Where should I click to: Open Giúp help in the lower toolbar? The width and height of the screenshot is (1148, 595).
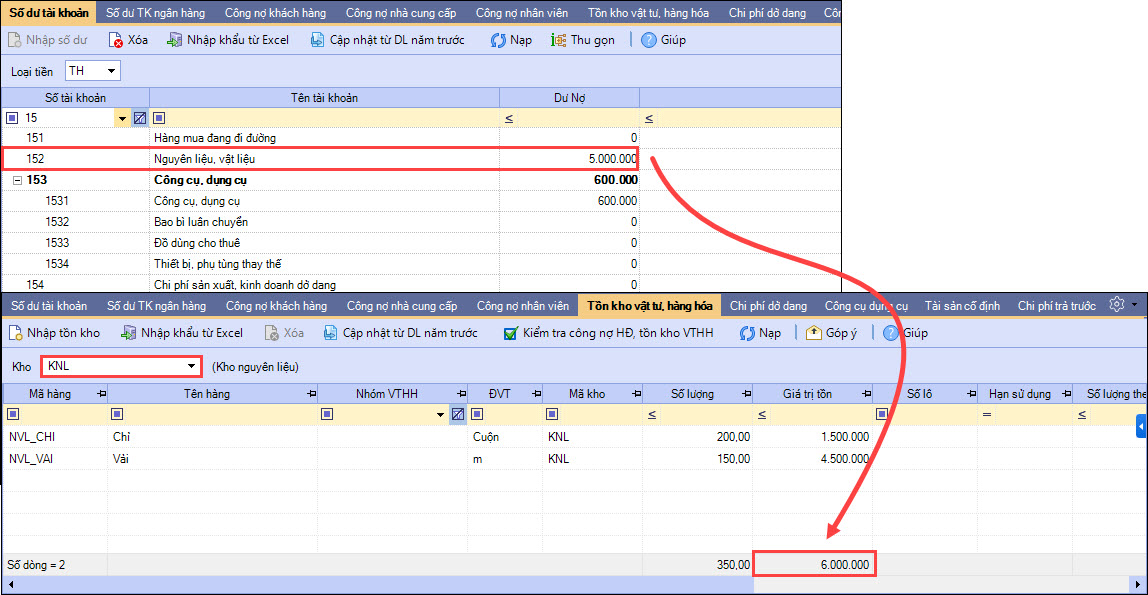click(x=905, y=333)
